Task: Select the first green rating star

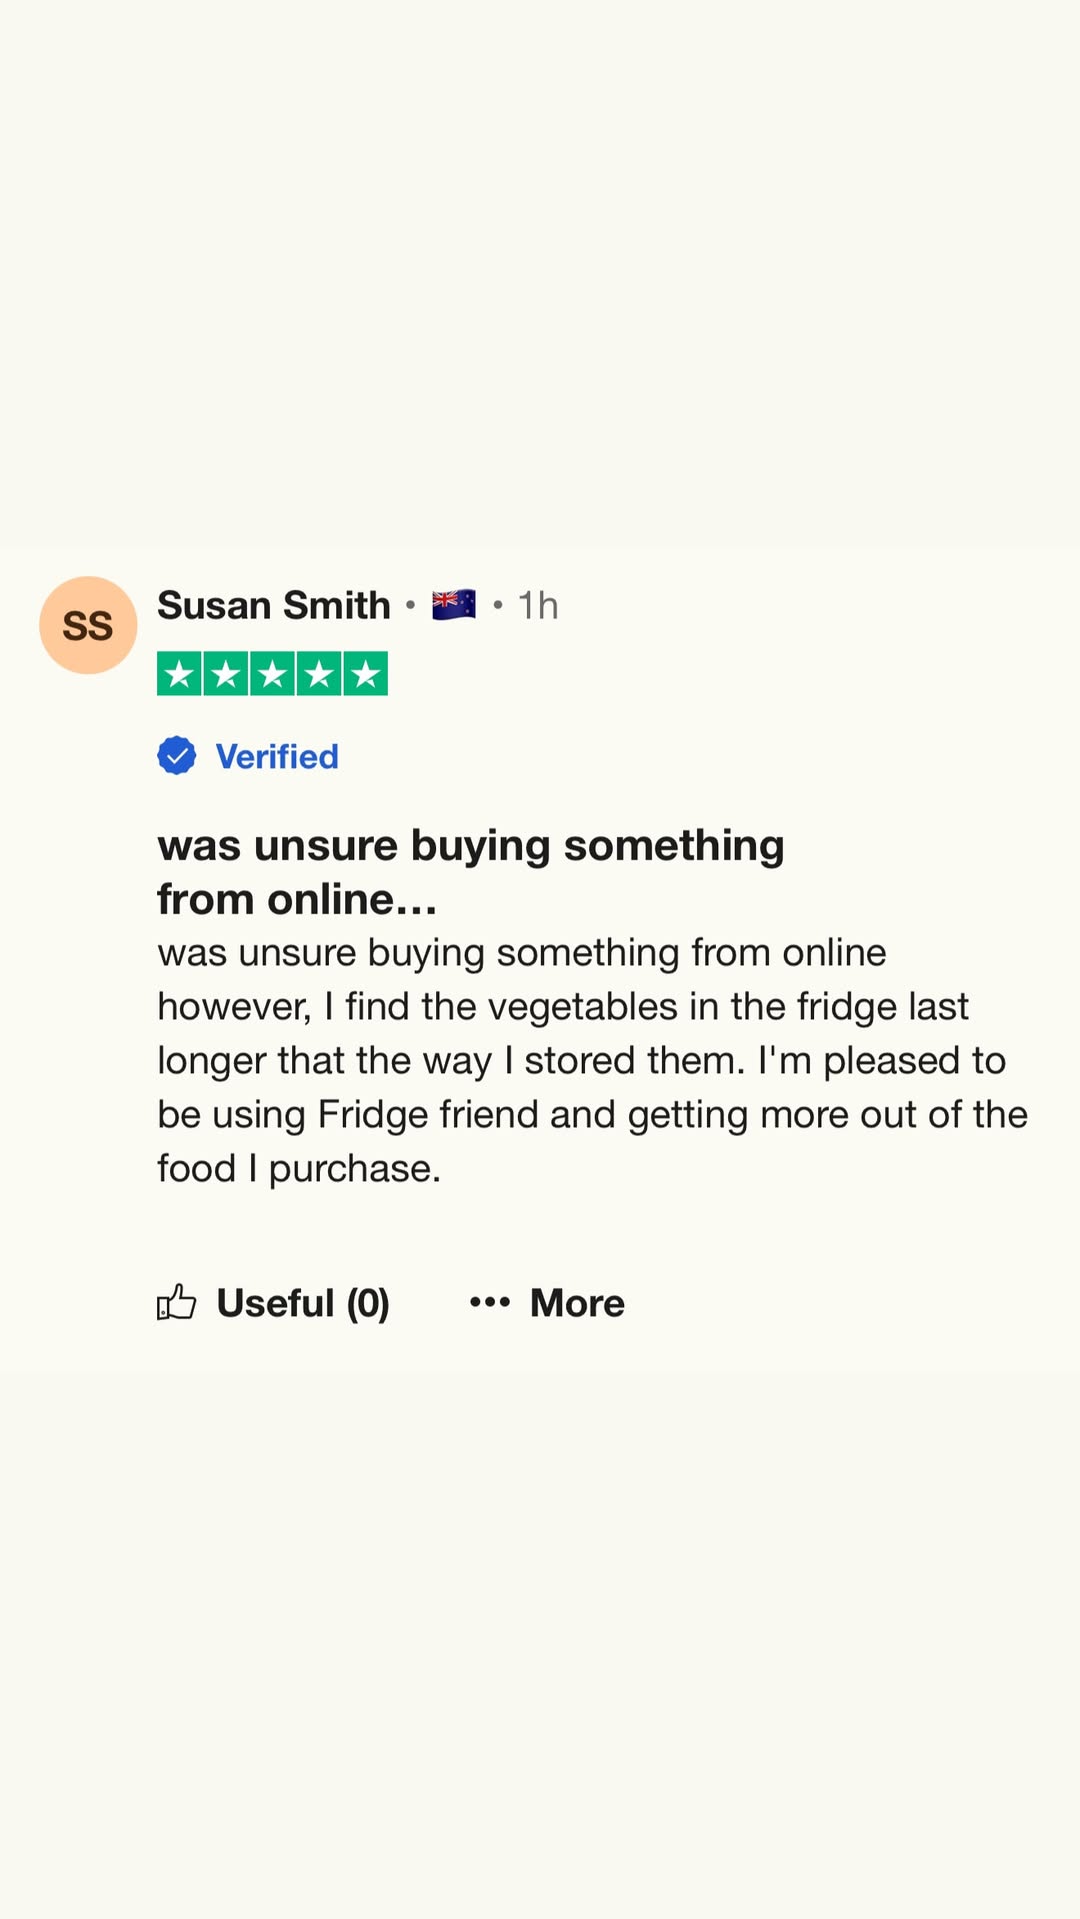Action: 180,674
